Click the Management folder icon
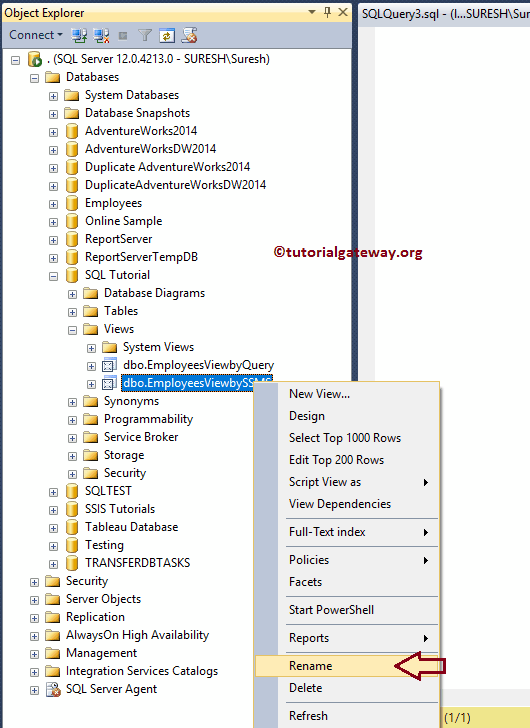 [x=52, y=653]
